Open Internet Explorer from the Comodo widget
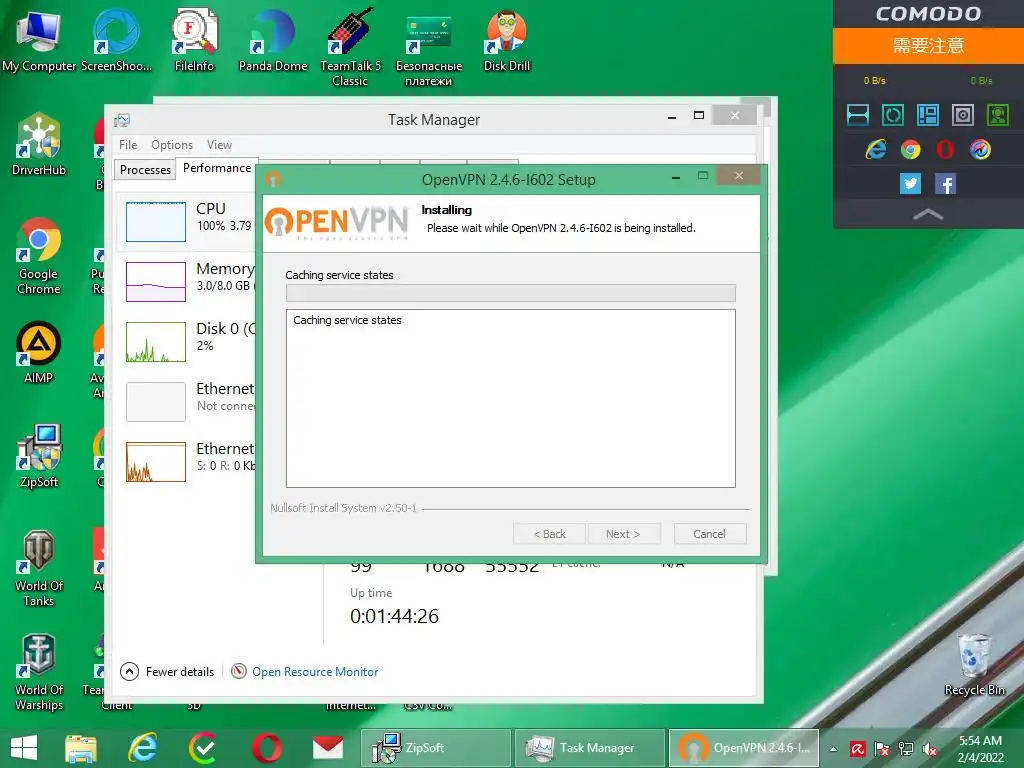This screenshot has height=768, width=1024. point(875,150)
